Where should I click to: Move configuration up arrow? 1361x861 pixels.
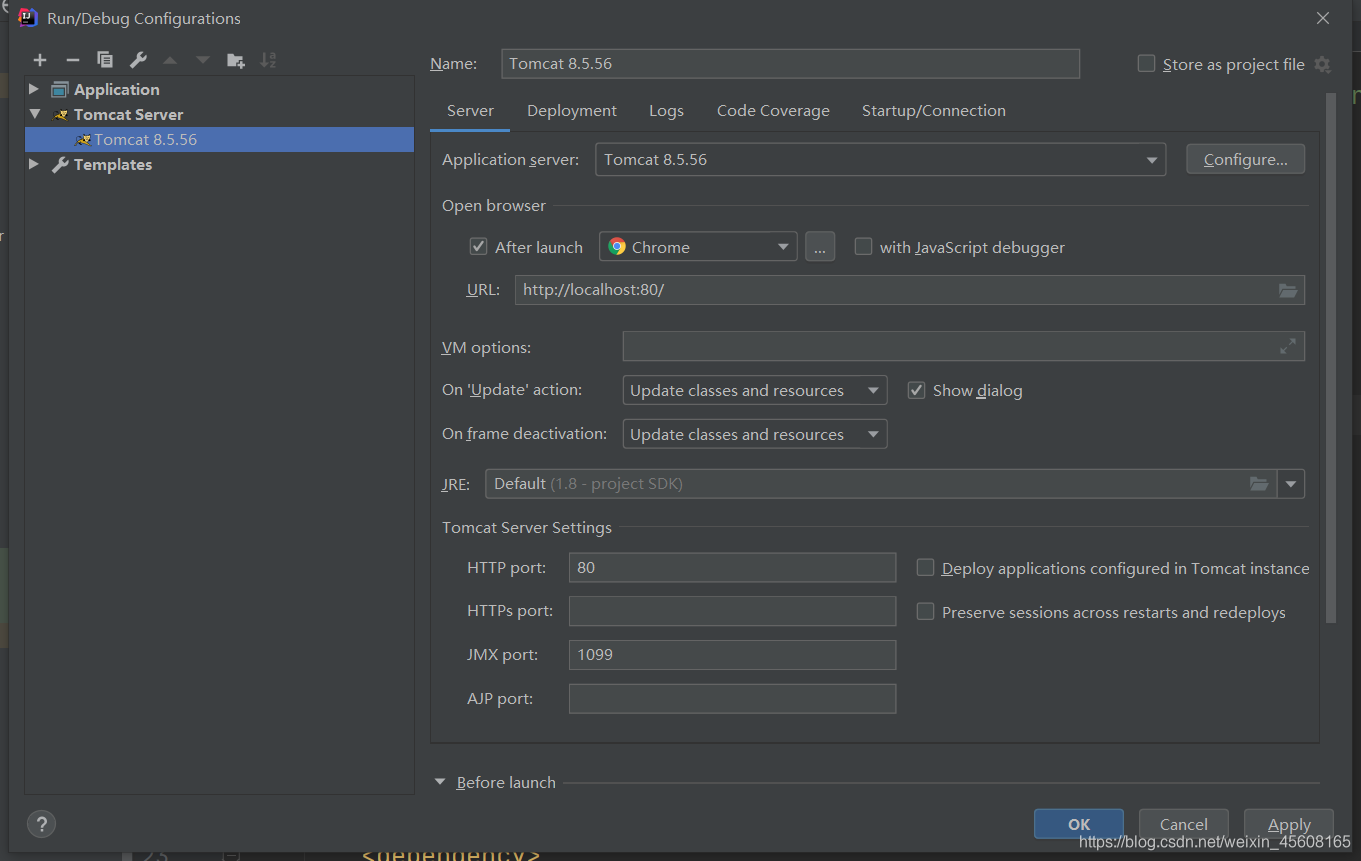170,60
